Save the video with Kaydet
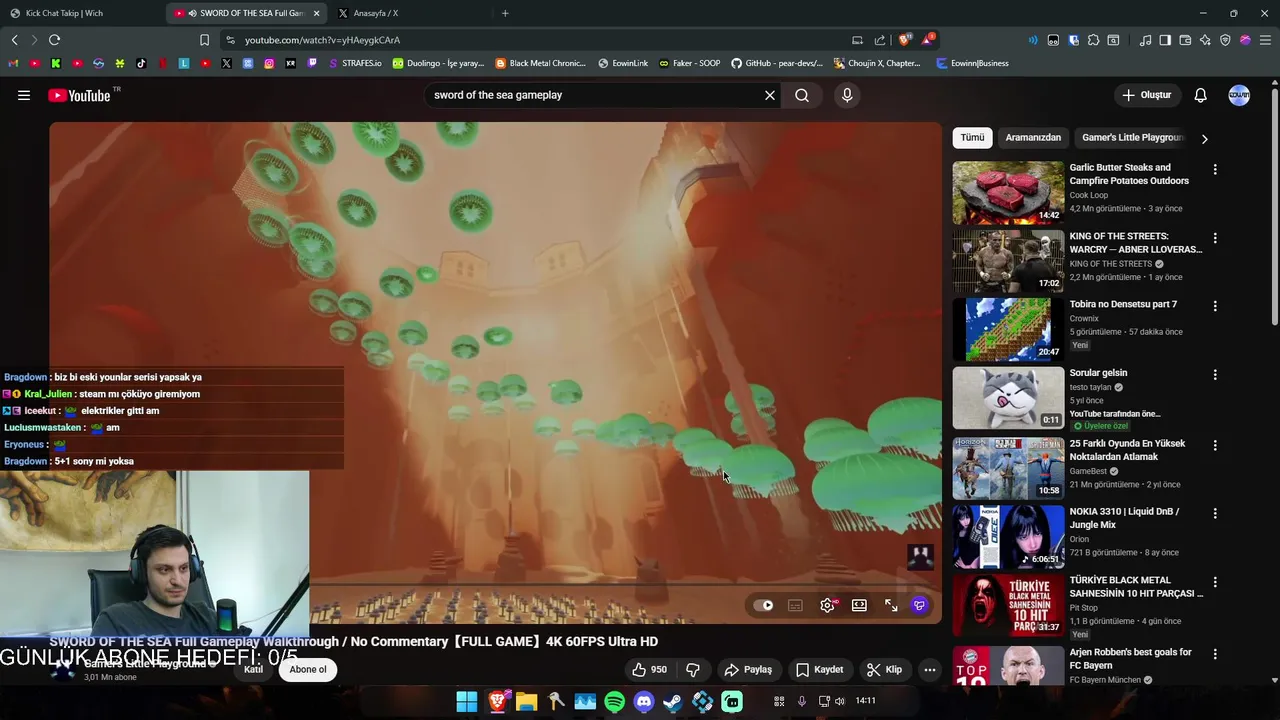The width and height of the screenshot is (1280, 720). pos(820,670)
